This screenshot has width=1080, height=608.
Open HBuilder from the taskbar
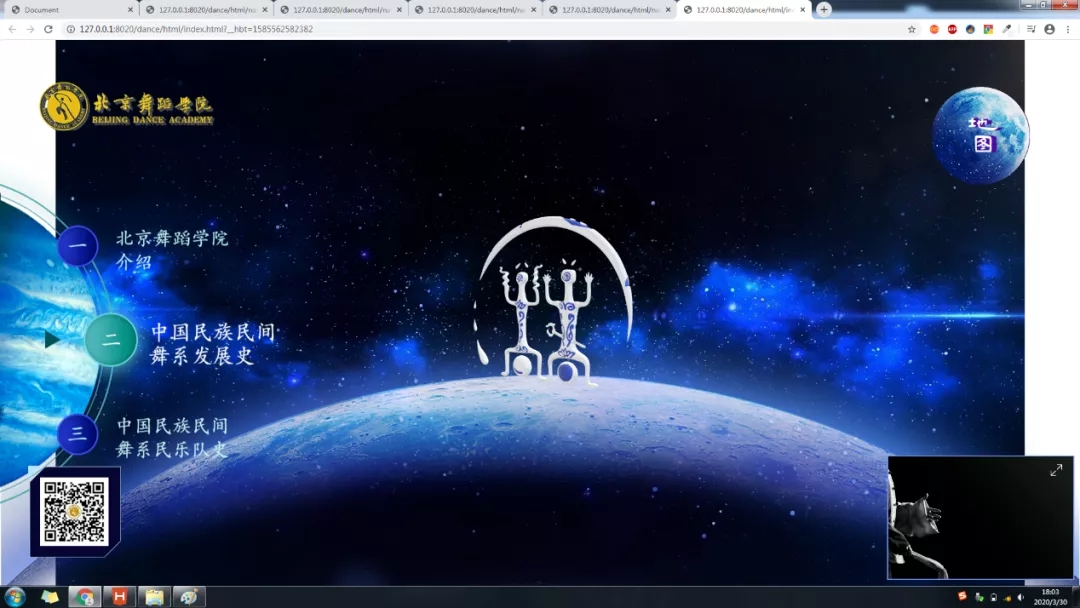pos(119,597)
